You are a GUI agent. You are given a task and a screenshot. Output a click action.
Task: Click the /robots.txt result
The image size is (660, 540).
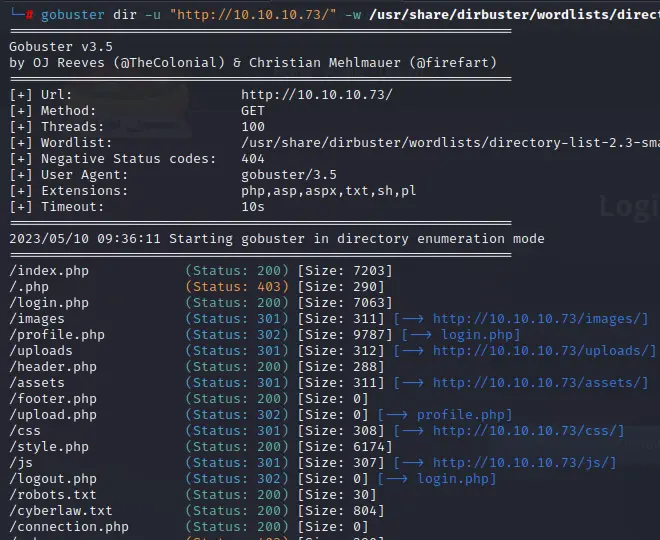tap(53, 495)
